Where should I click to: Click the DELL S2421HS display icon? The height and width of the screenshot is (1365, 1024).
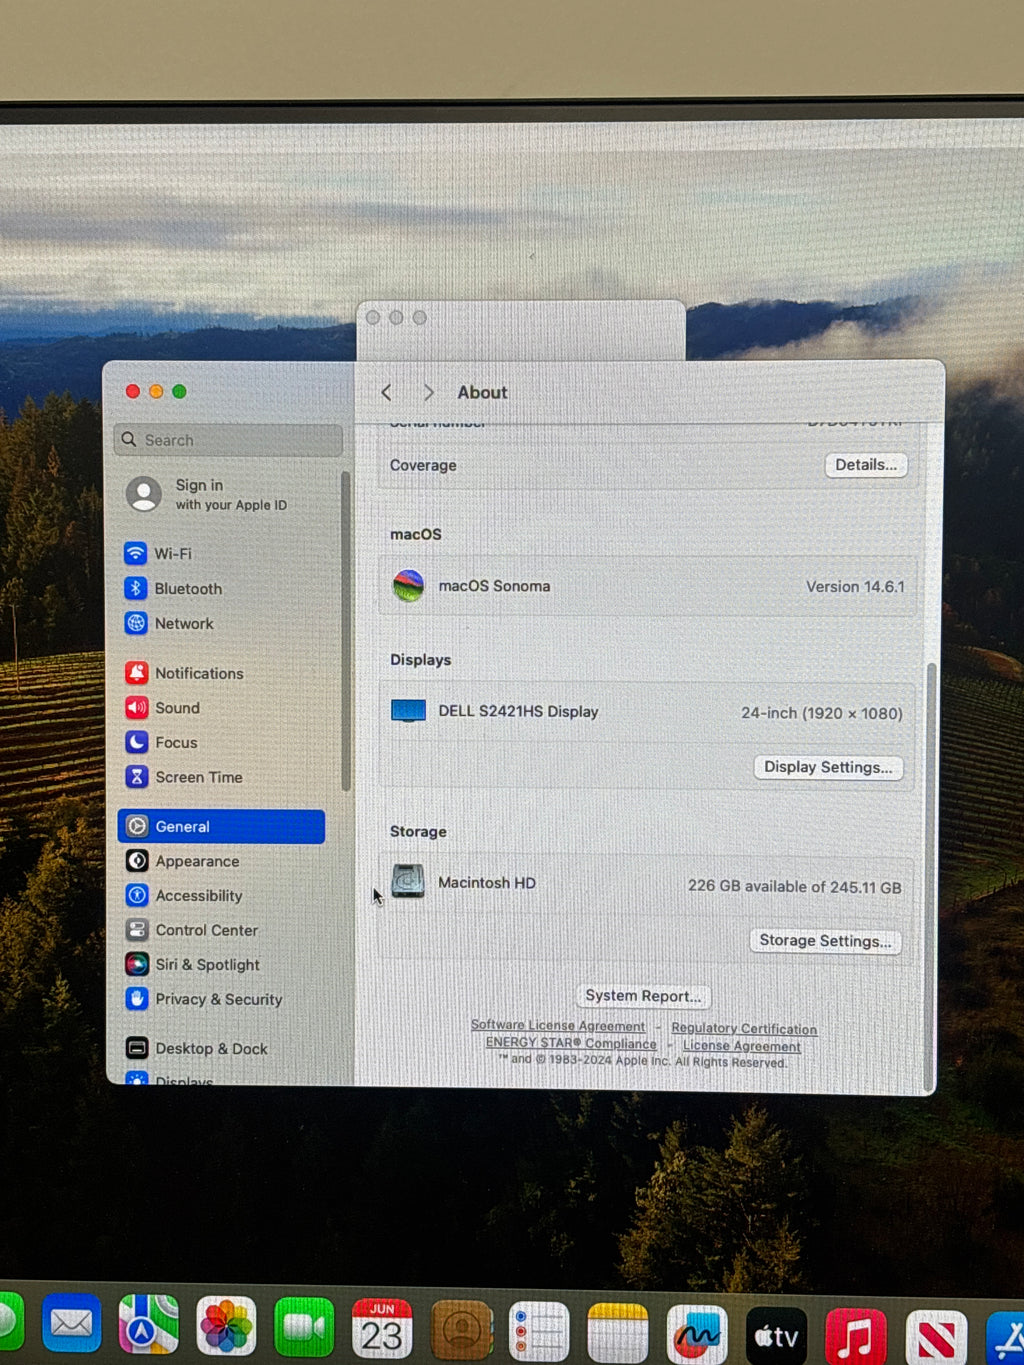pos(408,711)
